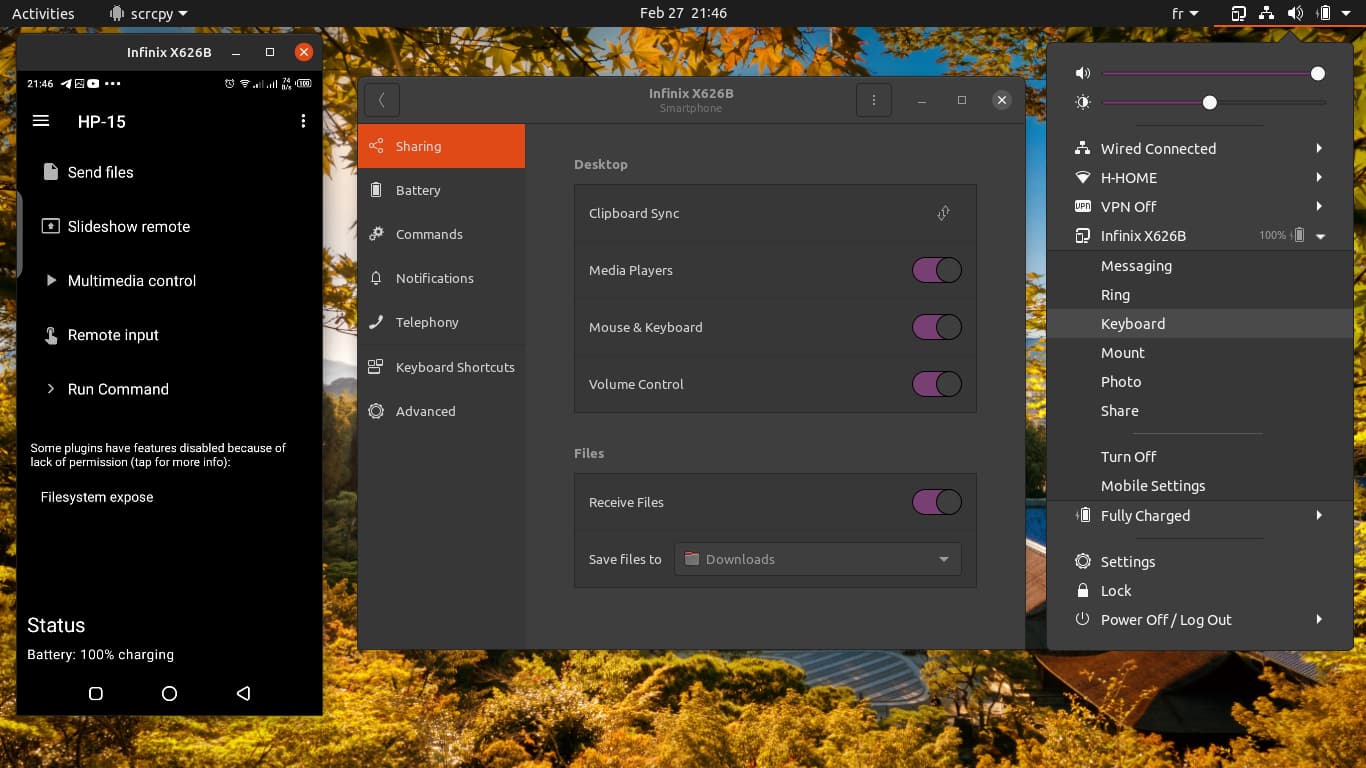This screenshot has height=768, width=1366.
Task: Toggle the Mouse & Keyboard switch
Action: (x=937, y=327)
